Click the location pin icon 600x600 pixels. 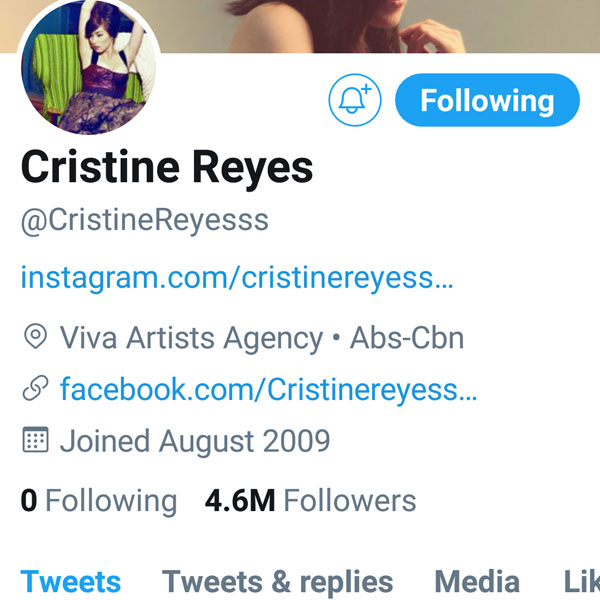(36, 336)
